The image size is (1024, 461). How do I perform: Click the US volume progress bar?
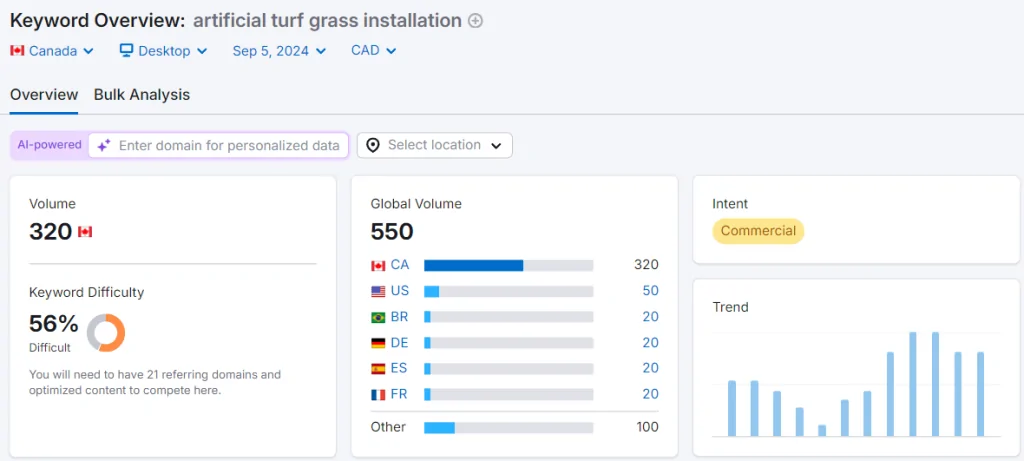coord(509,291)
